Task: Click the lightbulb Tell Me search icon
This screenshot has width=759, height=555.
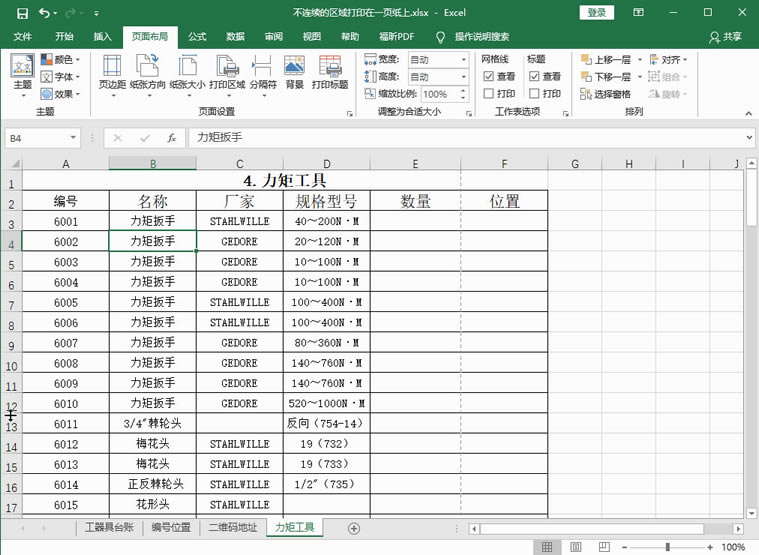Action: click(440, 37)
